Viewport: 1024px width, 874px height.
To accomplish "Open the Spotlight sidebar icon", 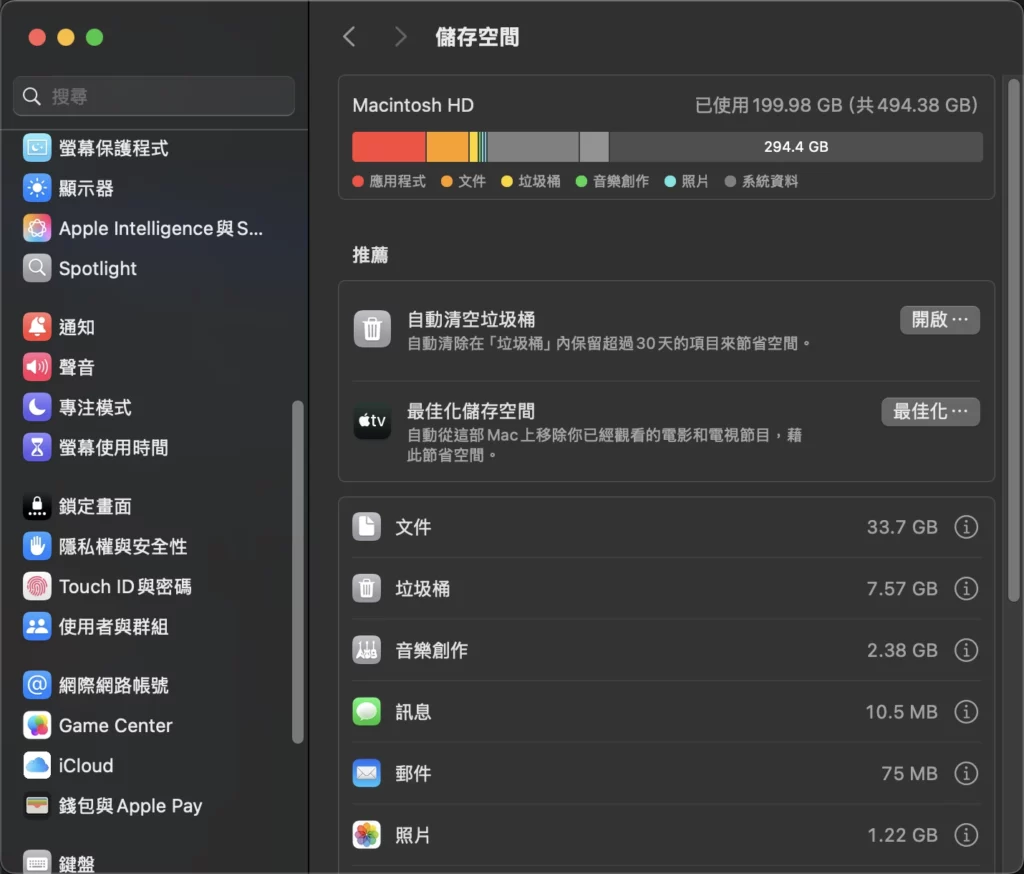I will [x=37, y=268].
